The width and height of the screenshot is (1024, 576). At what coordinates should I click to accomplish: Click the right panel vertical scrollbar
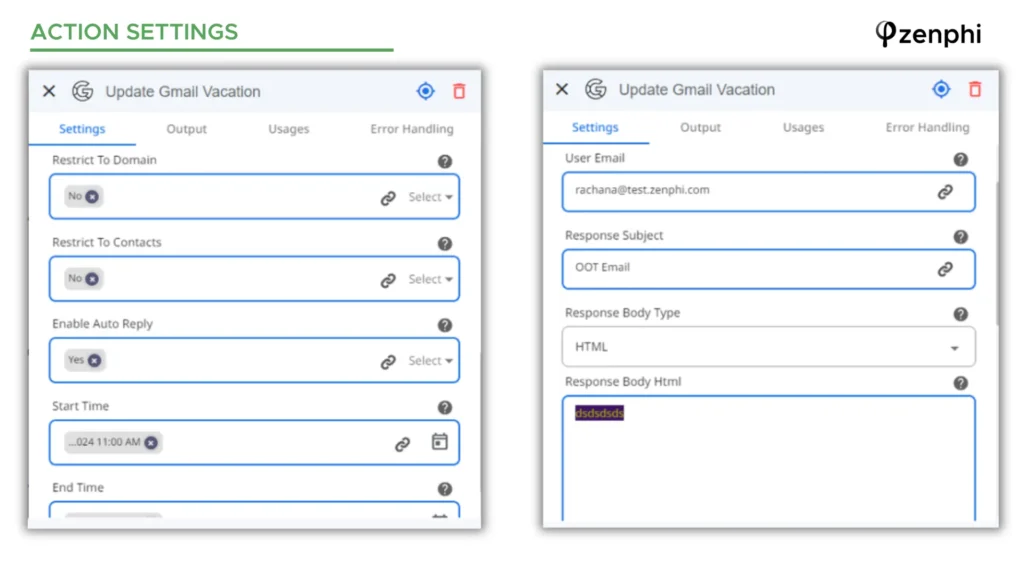pyautogui.click(x=997, y=253)
